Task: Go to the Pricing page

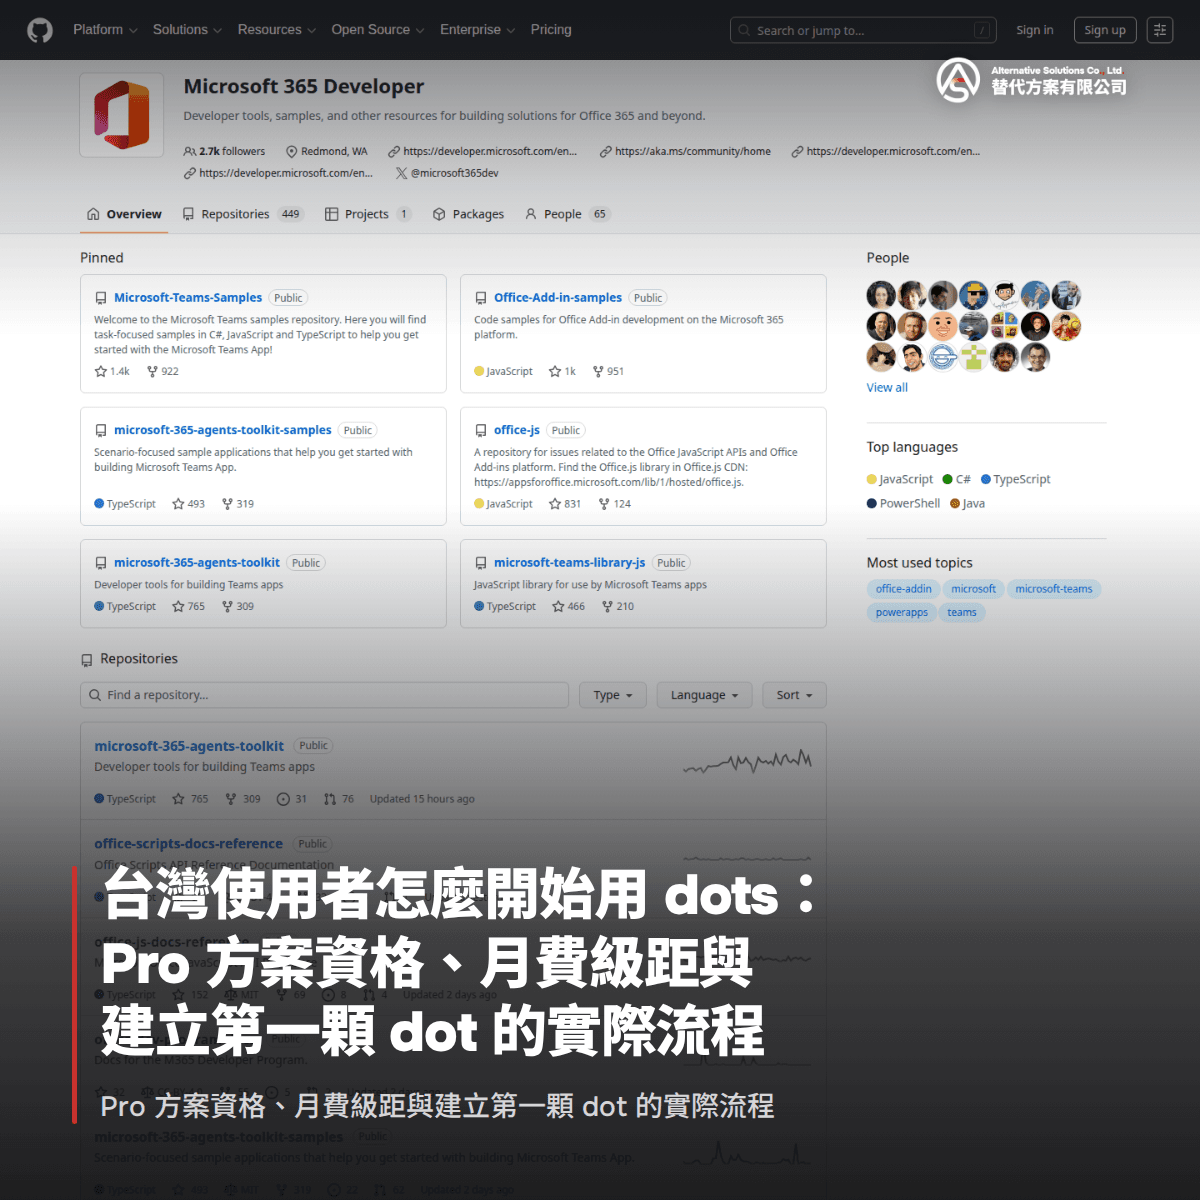Action: pyautogui.click(x=551, y=30)
